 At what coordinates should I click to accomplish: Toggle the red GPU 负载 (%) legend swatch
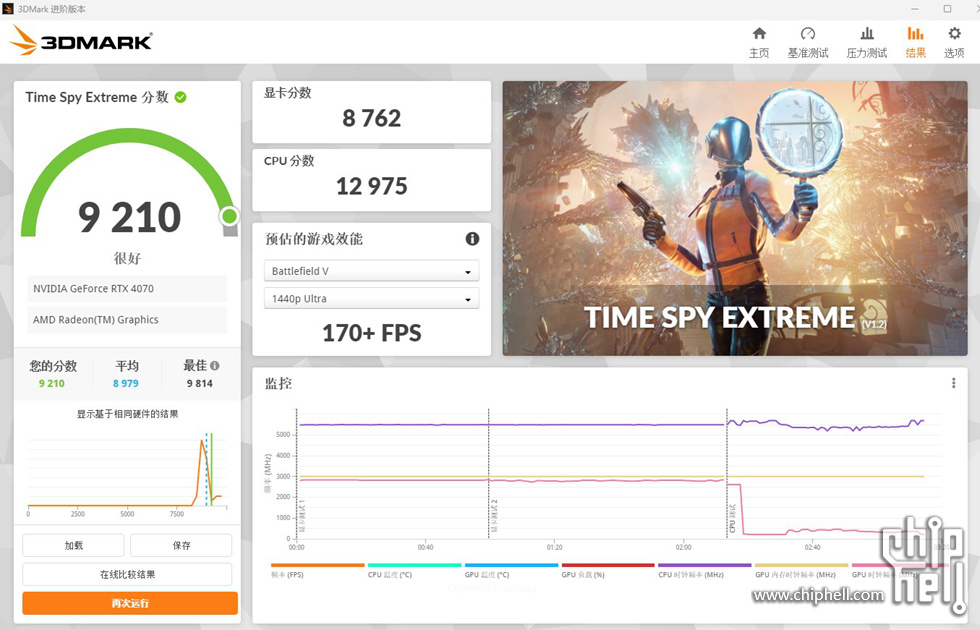click(608, 565)
